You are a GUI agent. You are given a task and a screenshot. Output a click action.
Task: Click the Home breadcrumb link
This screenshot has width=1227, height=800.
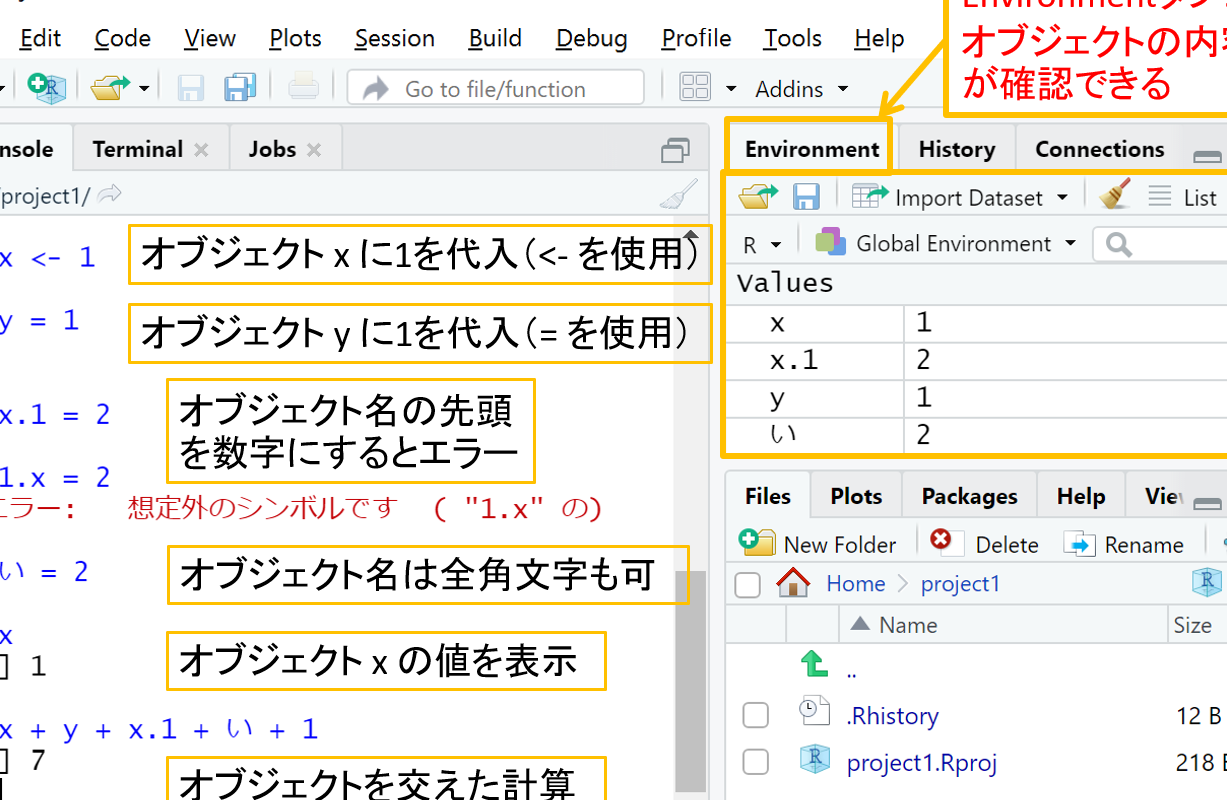point(855,583)
